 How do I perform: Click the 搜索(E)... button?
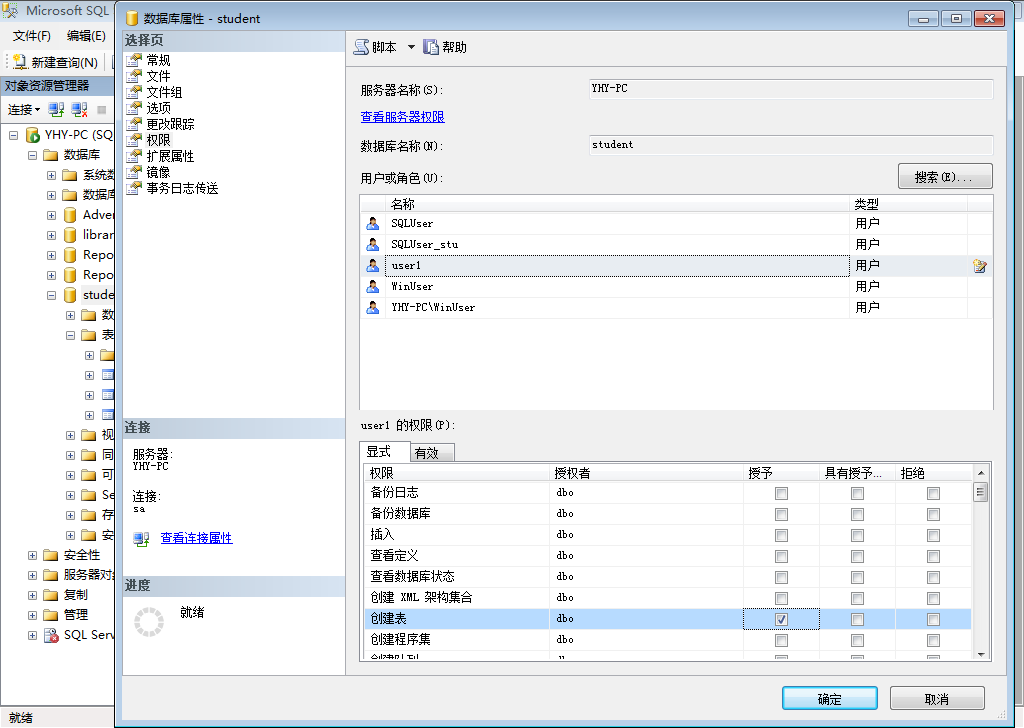(945, 176)
